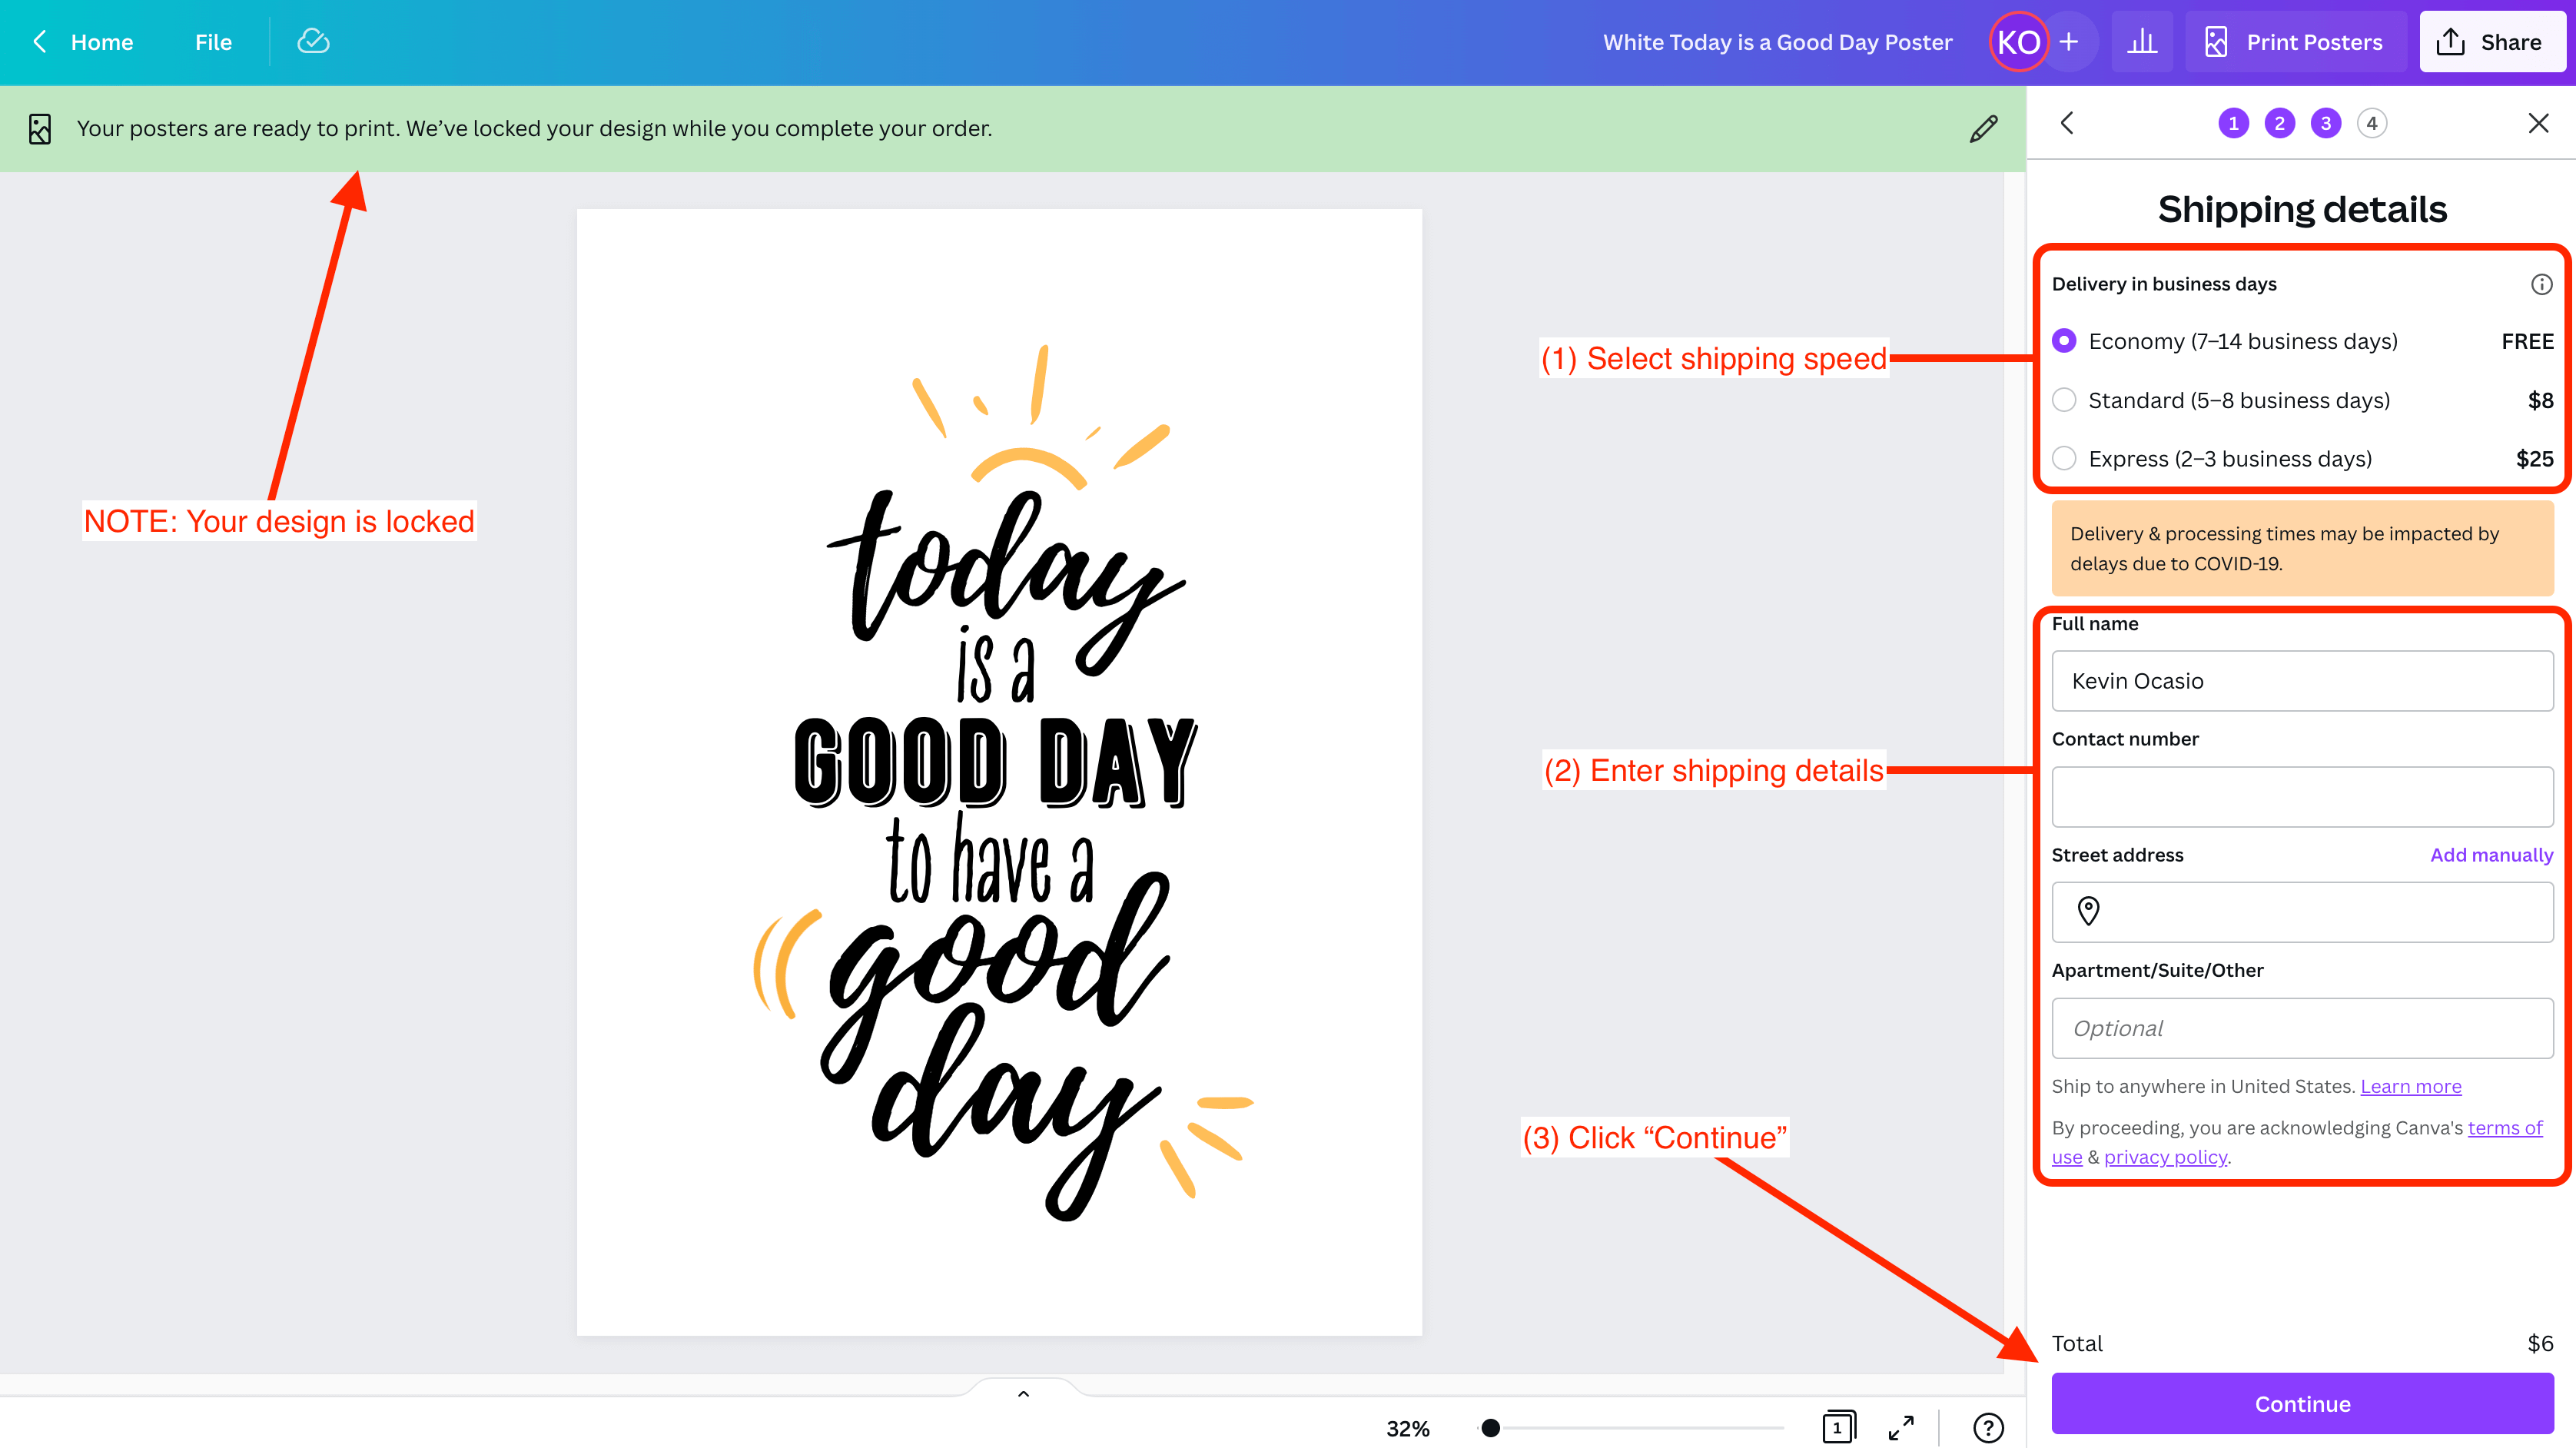Click the cloud save status icon

click(x=313, y=41)
